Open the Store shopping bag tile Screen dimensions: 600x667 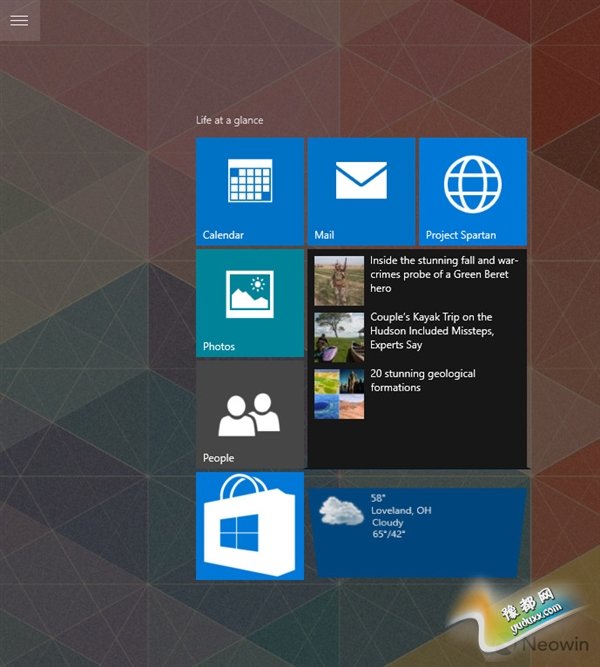point(249,526)
